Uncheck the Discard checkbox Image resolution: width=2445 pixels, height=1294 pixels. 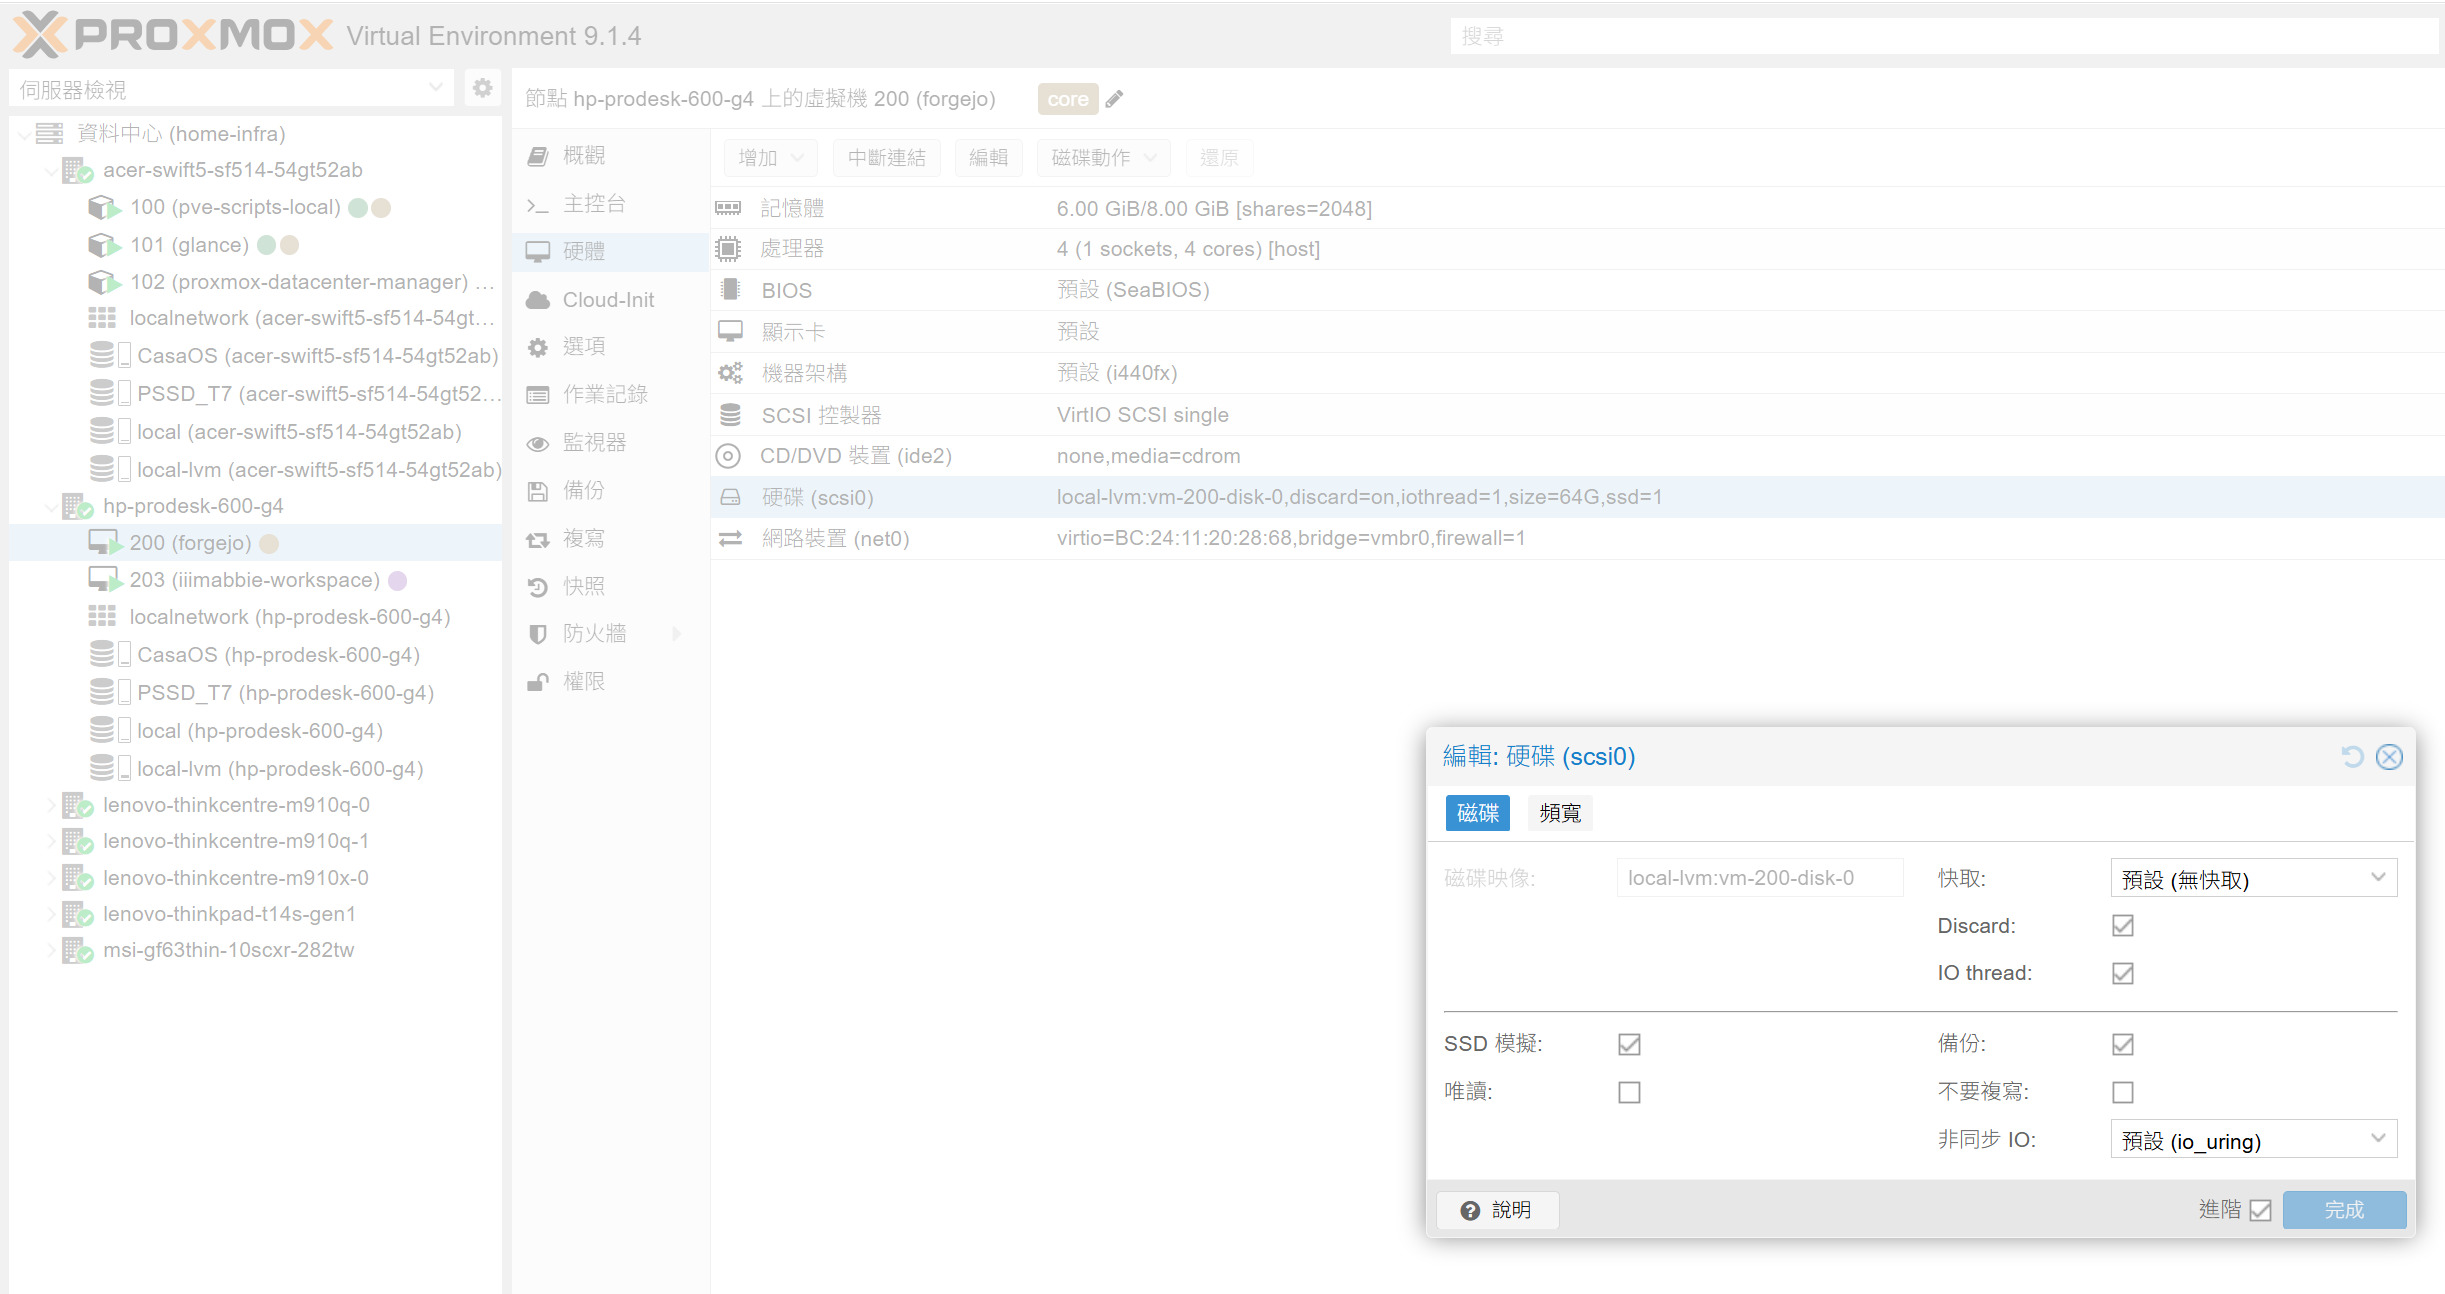point(2122,926)
